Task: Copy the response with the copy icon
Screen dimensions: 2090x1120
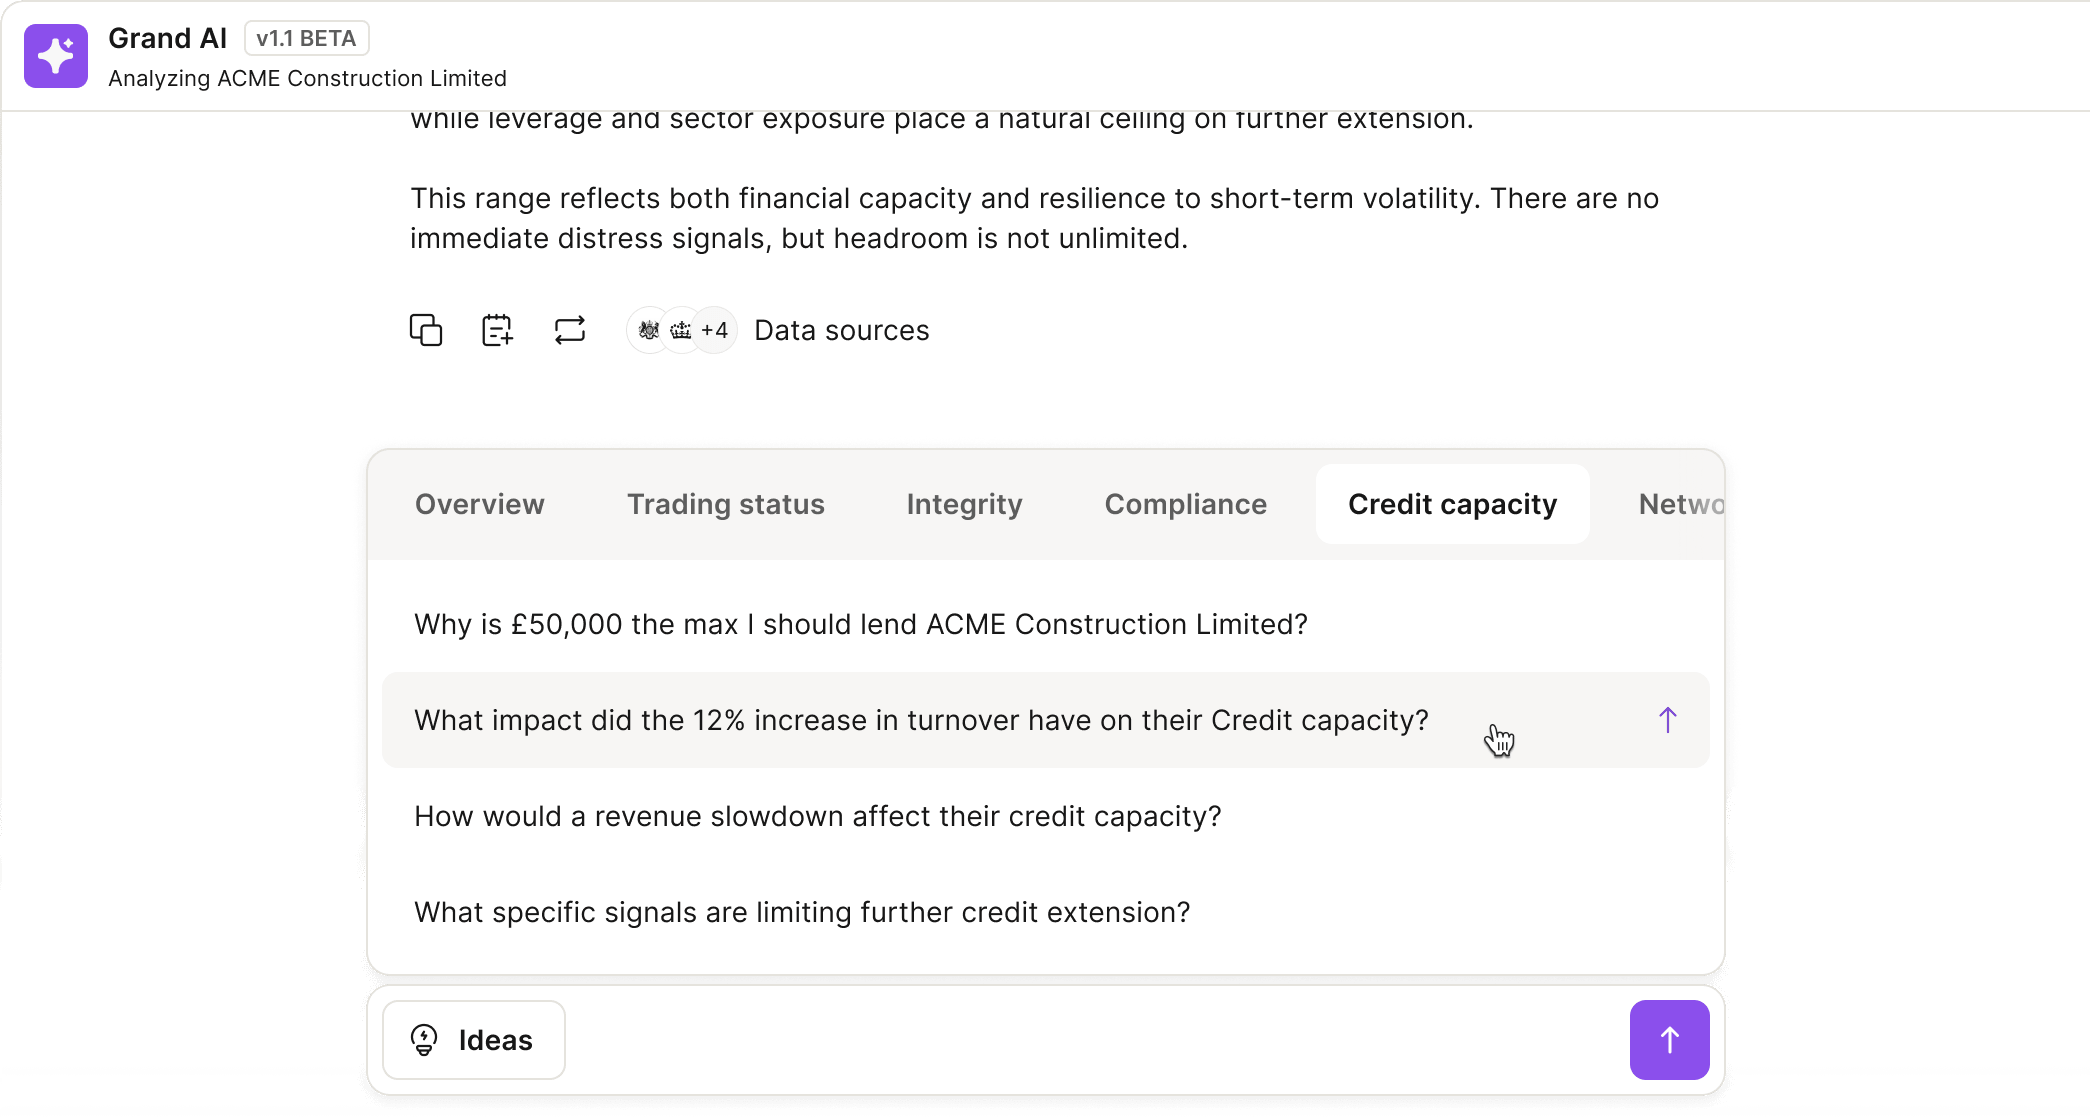Action: [x=426, y=330]
